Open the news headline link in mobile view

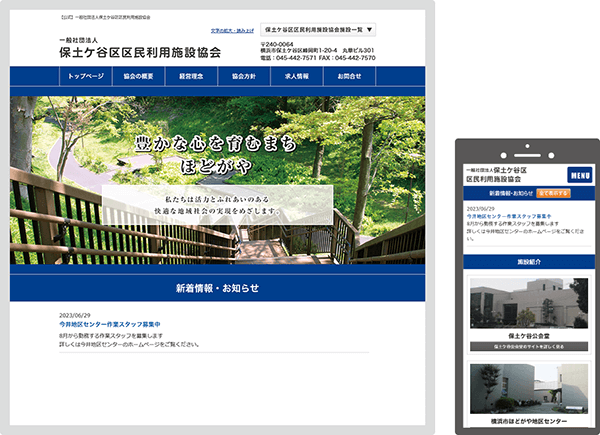click(501, 215)
